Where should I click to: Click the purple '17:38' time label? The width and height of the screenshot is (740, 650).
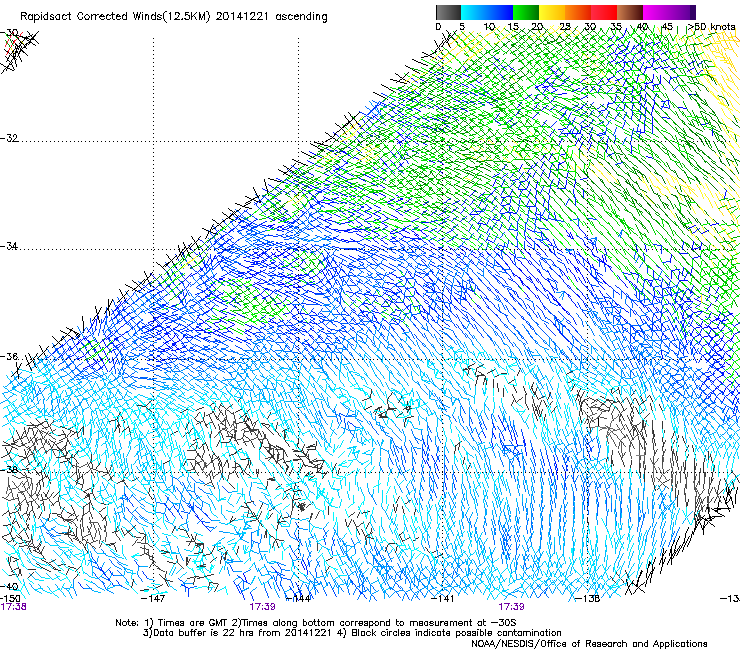pyautogui.click(x=13, y=607)
